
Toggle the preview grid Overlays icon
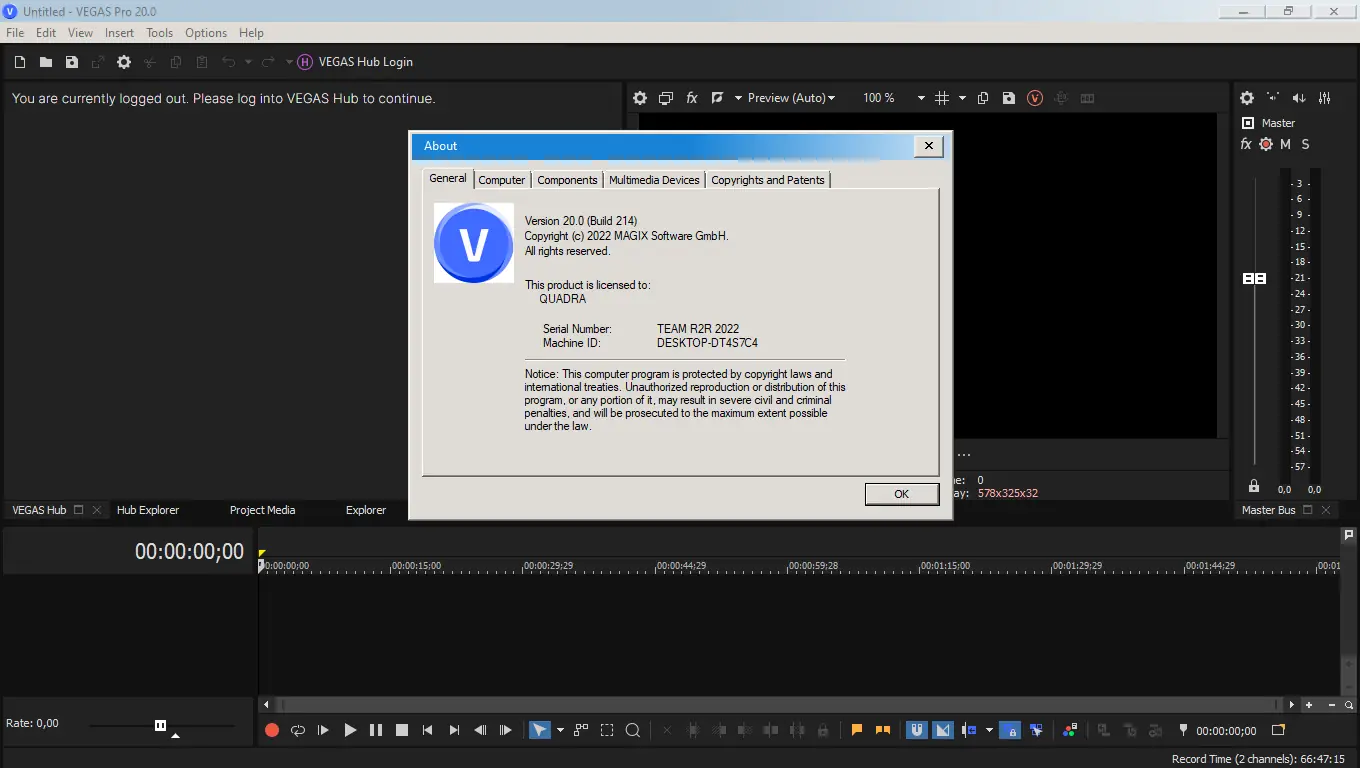(942, 98)
